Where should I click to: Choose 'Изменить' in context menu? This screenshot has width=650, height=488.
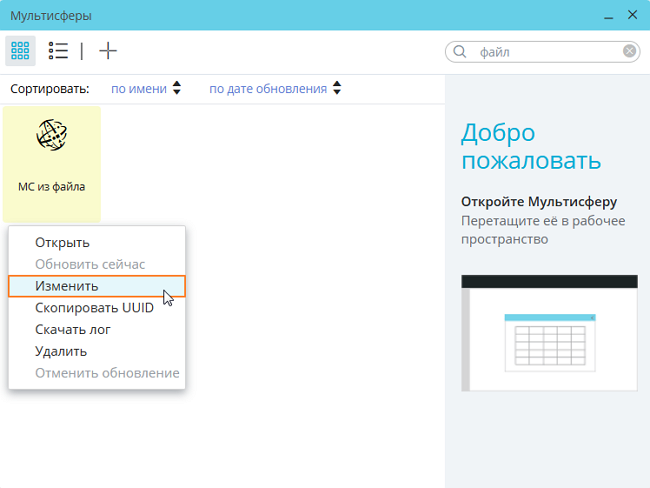tap(97, 286)
